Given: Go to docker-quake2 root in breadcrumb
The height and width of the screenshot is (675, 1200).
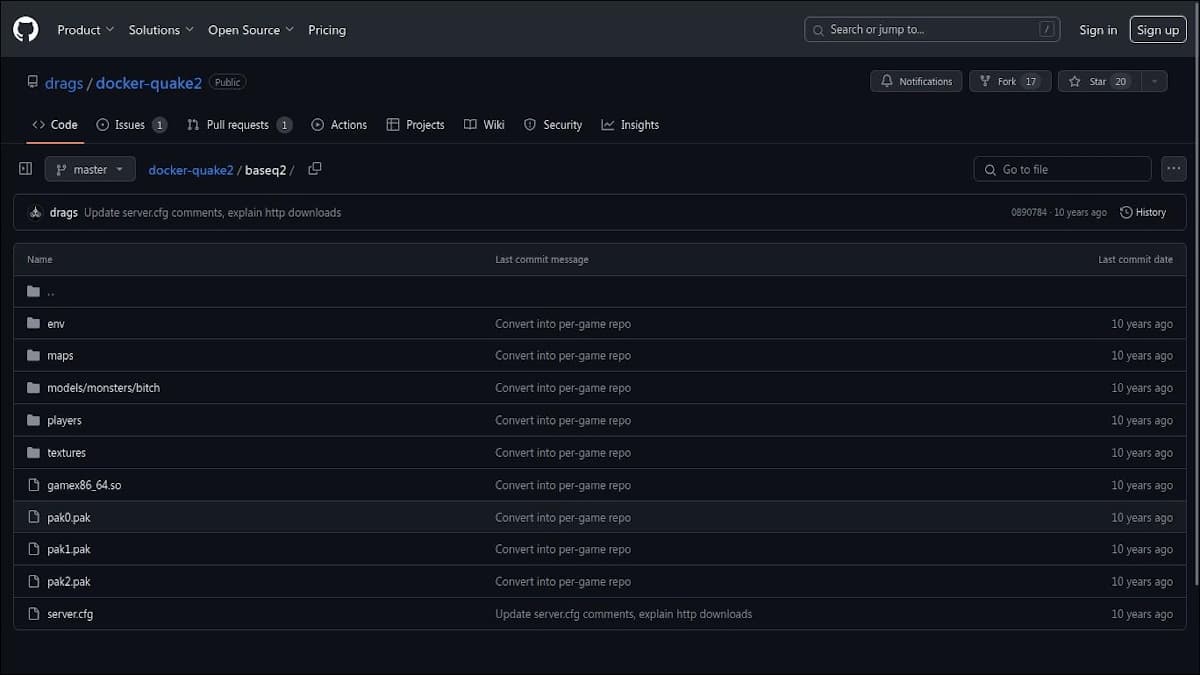Looking at the screenshot, I should click(191, 170).
